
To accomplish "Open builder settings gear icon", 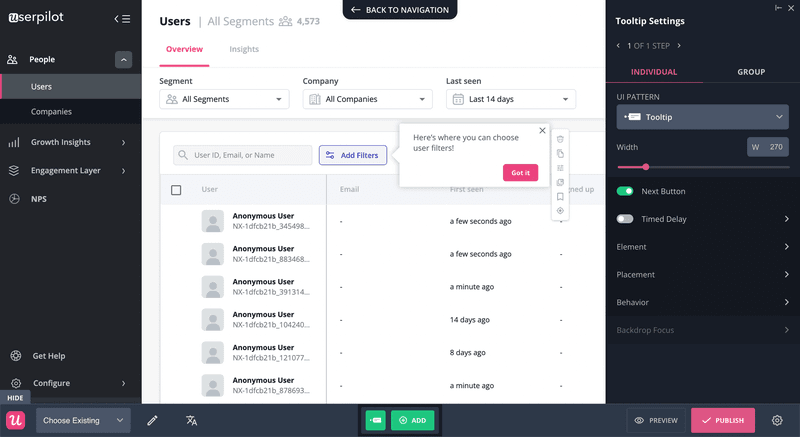I will click(x=777, y=420).
